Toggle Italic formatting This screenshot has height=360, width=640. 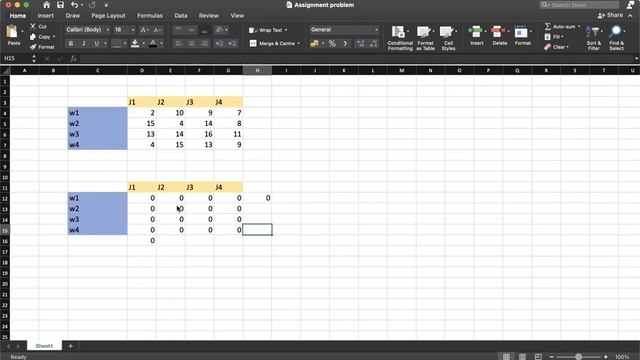click(84, 43)
